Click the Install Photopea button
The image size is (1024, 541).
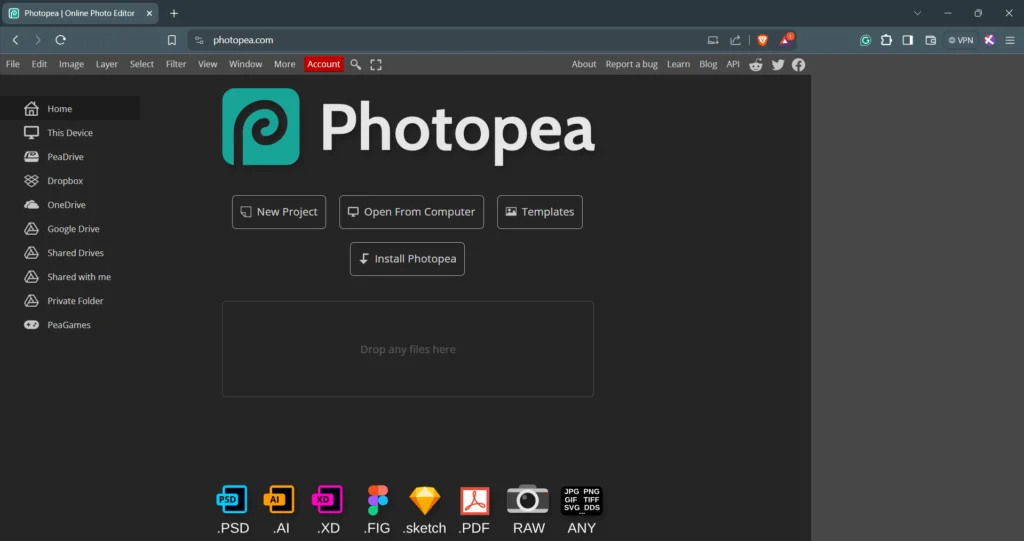click(408, 259)
